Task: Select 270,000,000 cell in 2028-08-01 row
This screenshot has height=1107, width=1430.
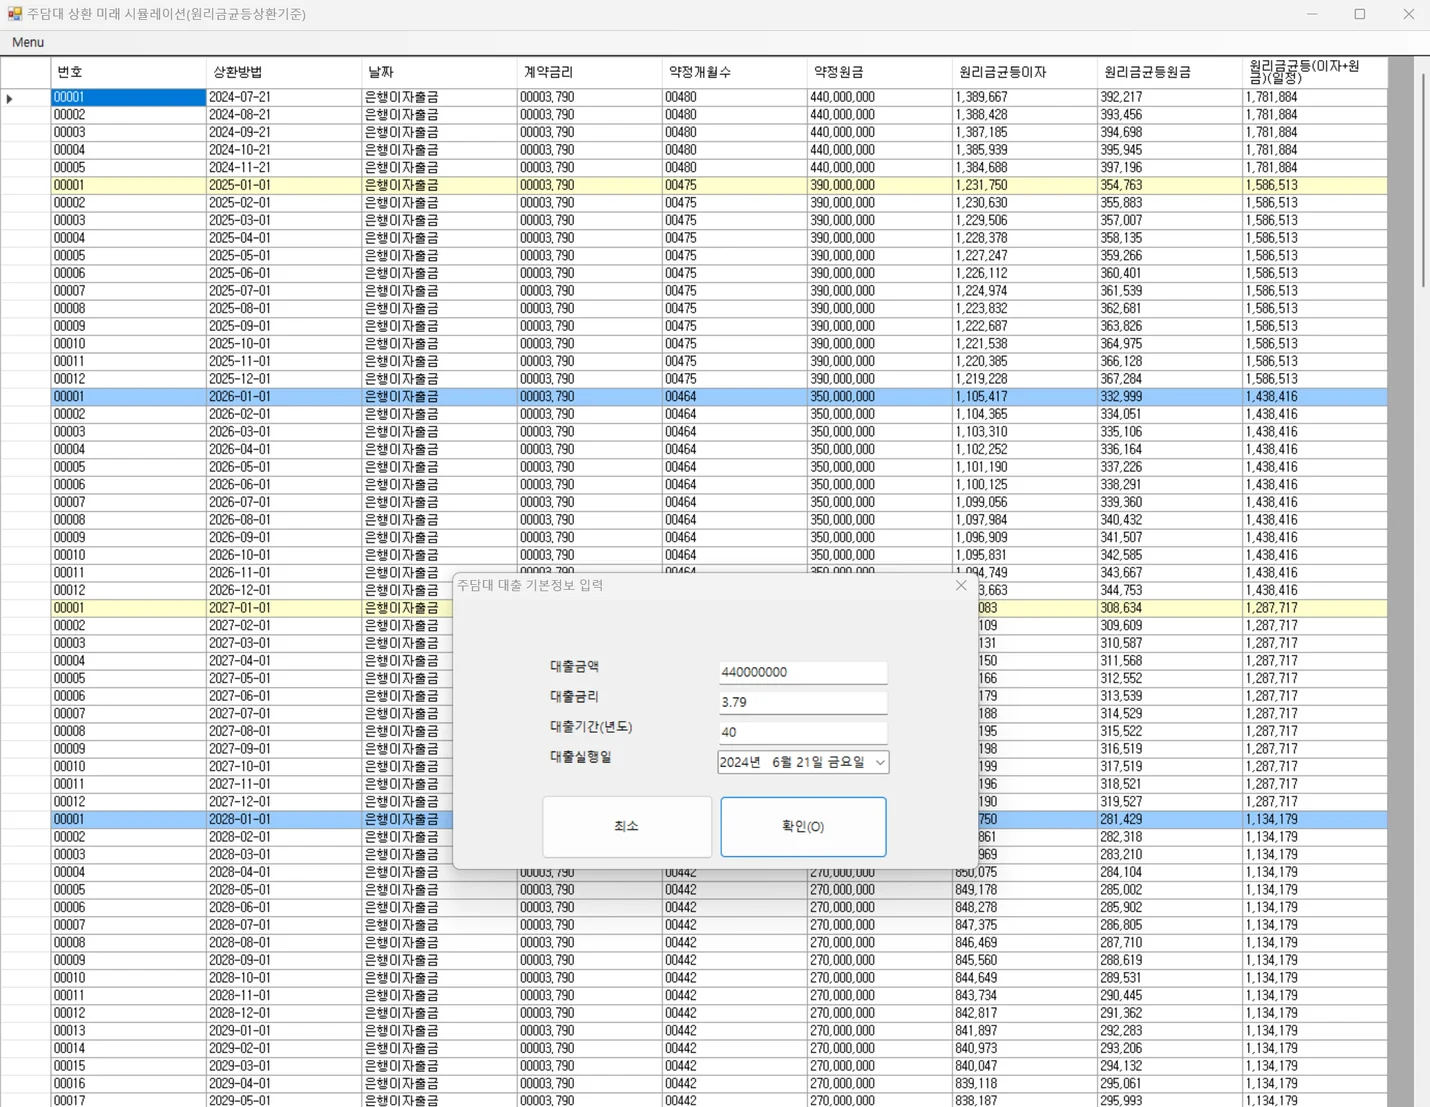Action: [x=879, y=942]
